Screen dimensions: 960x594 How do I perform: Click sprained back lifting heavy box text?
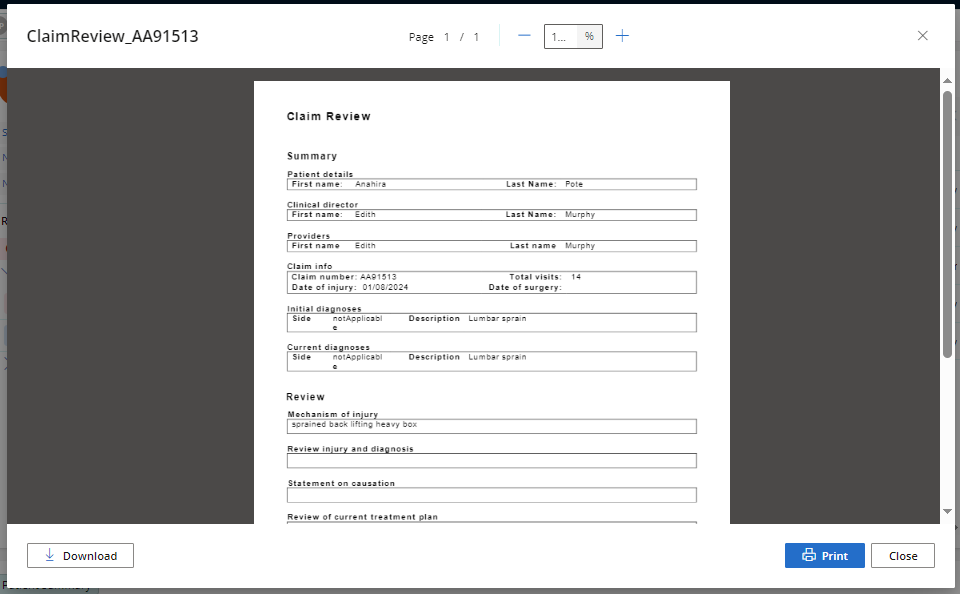click(354, 424)
